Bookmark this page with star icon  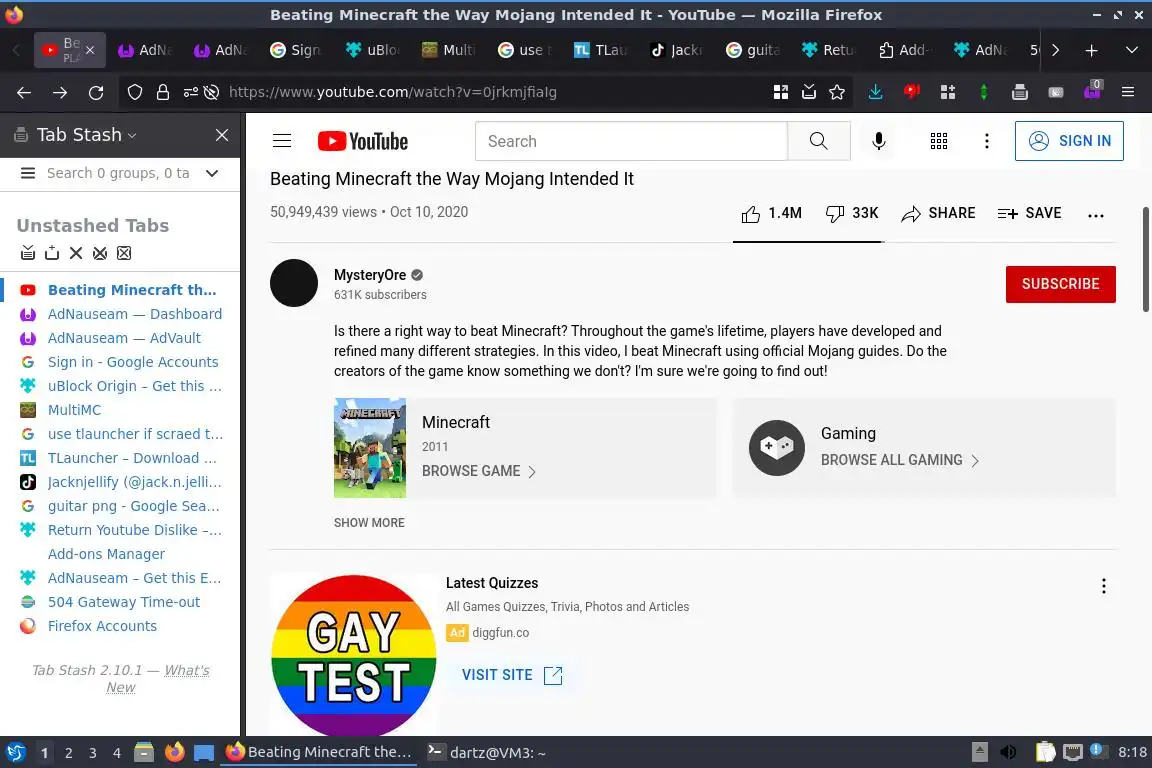point(837,93)
